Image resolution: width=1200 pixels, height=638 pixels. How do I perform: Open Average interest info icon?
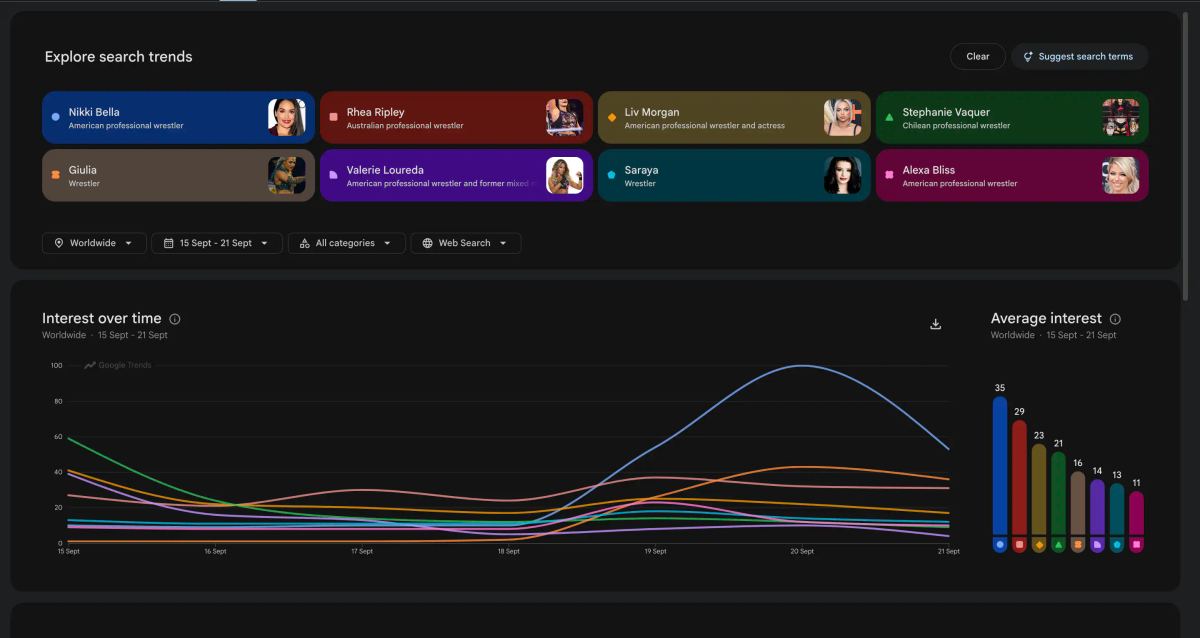[x=1115, y=319]
